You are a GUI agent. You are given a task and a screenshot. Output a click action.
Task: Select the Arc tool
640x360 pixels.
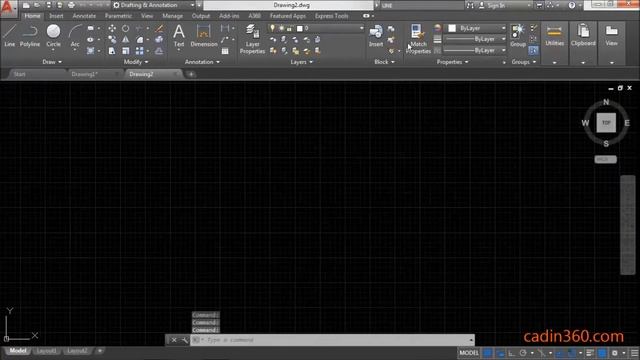75,36
